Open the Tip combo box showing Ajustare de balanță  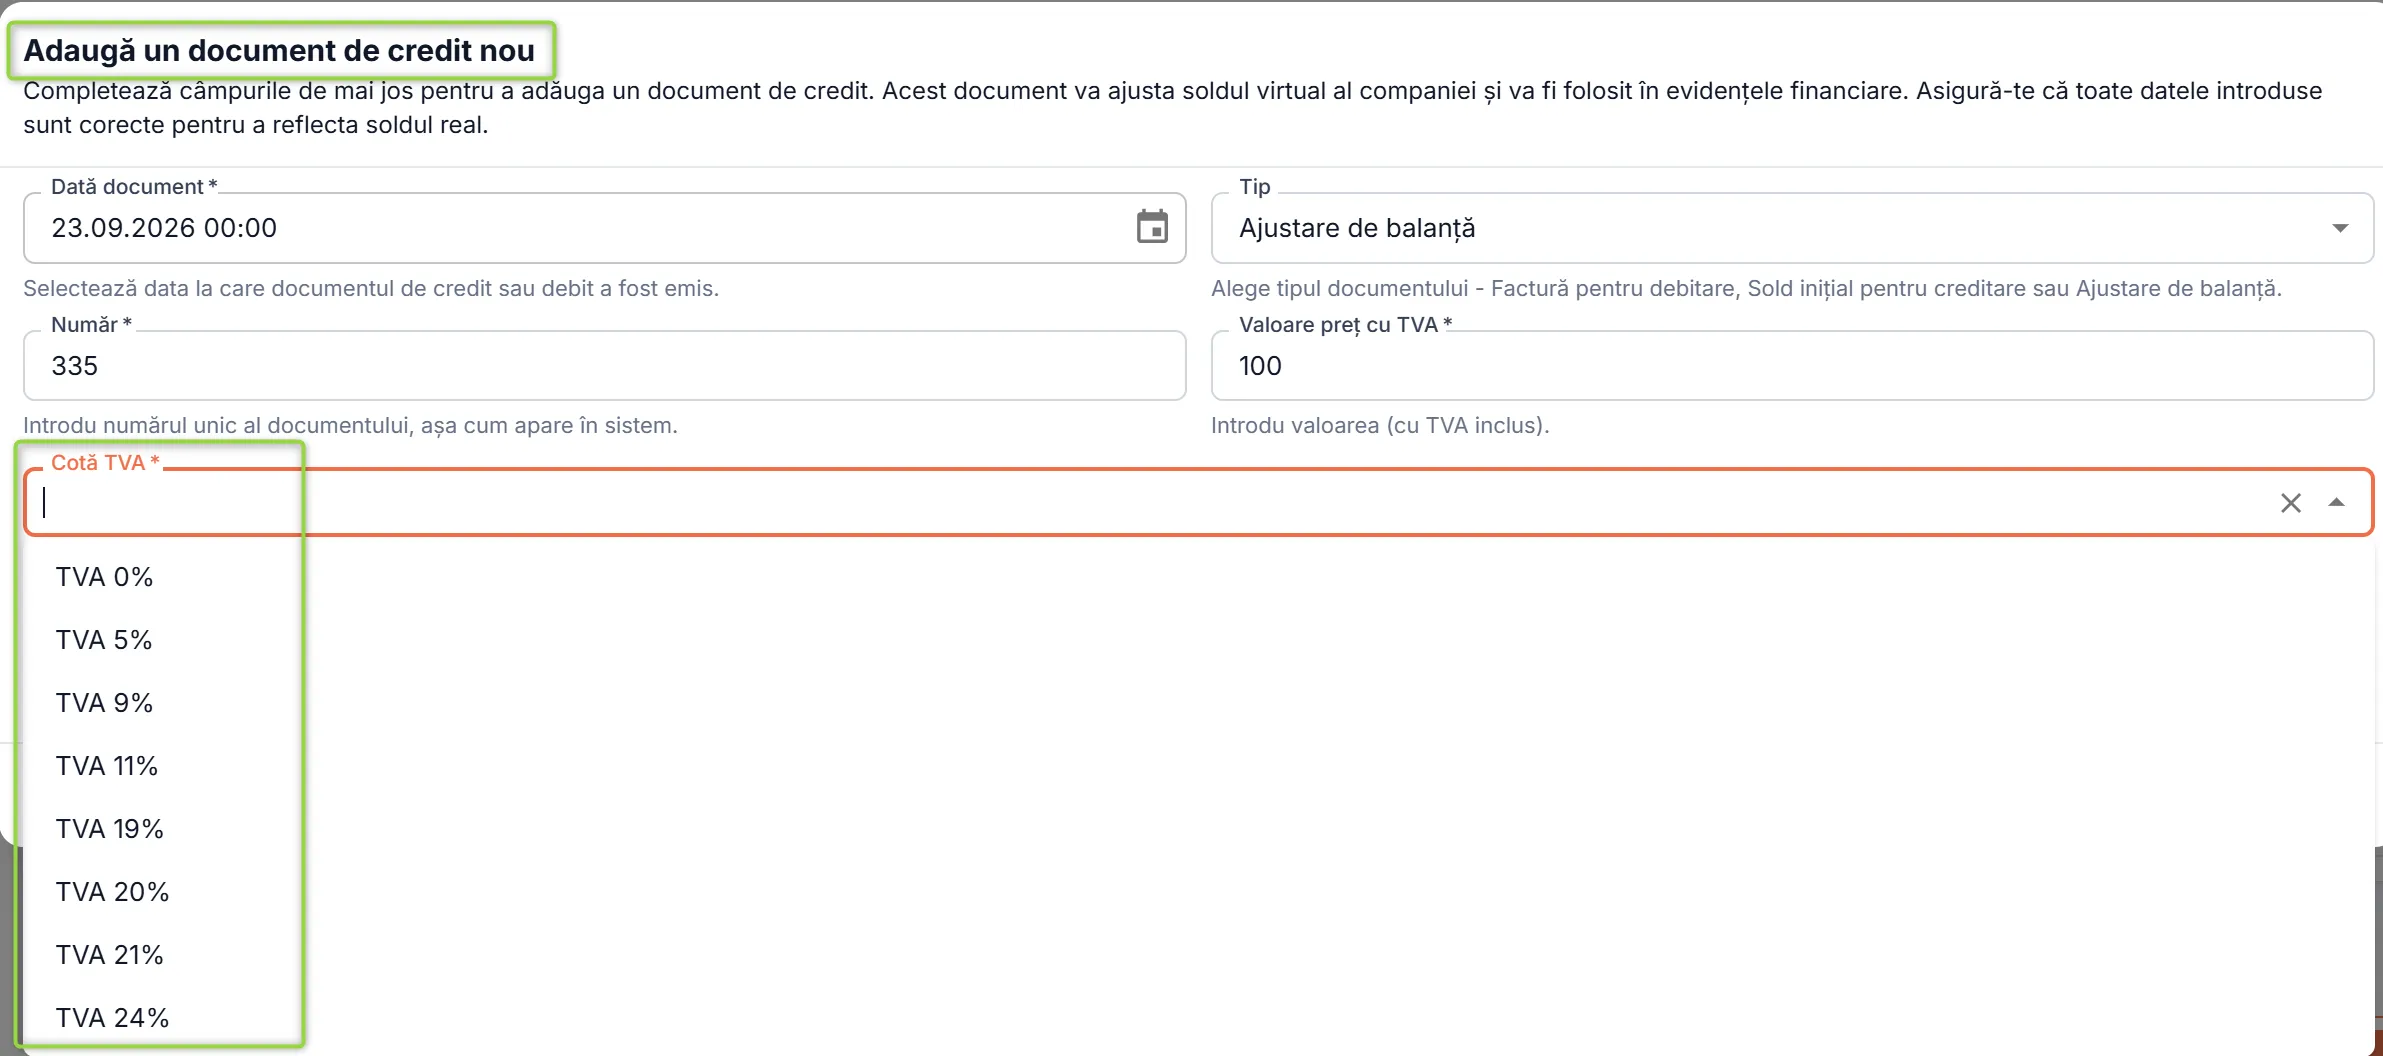pyautogui.click(x=1792, y=228)
